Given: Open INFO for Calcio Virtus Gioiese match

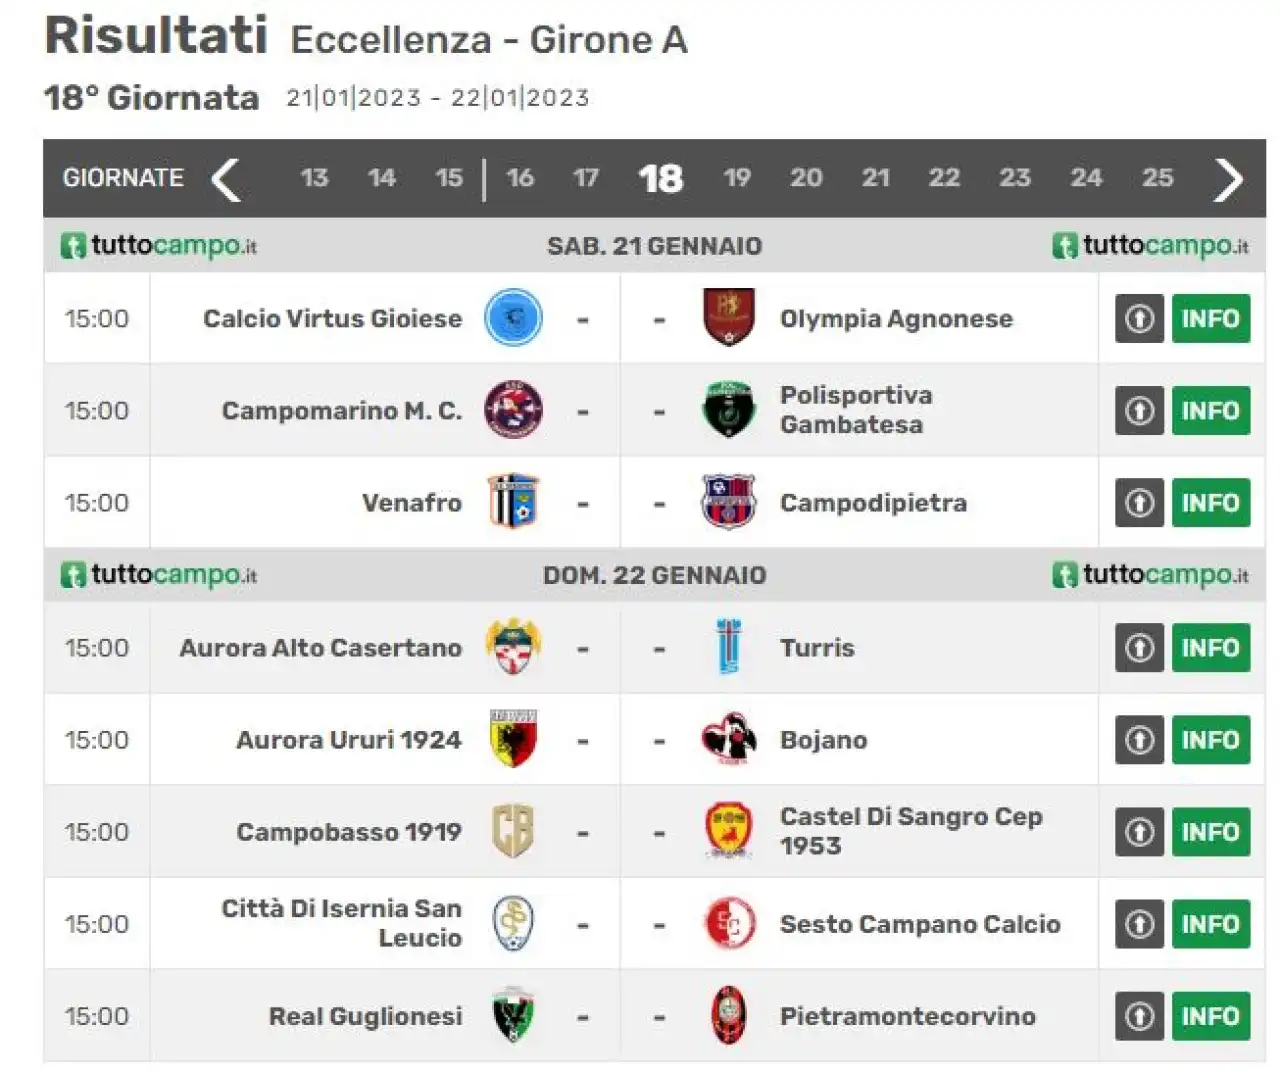Looking at the screenshot, I should click(1210, 318).
